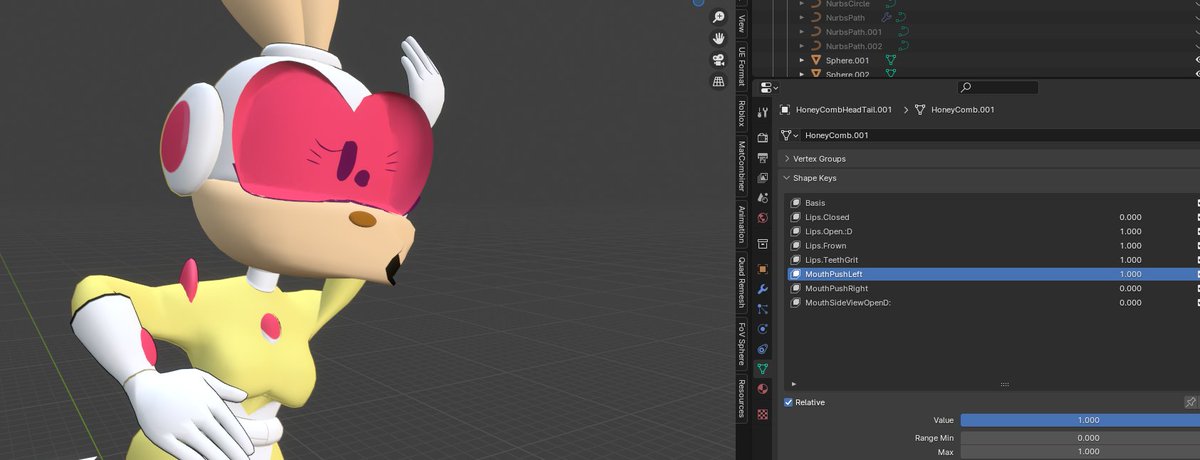Open the Properties editor type dropdown

769,88
